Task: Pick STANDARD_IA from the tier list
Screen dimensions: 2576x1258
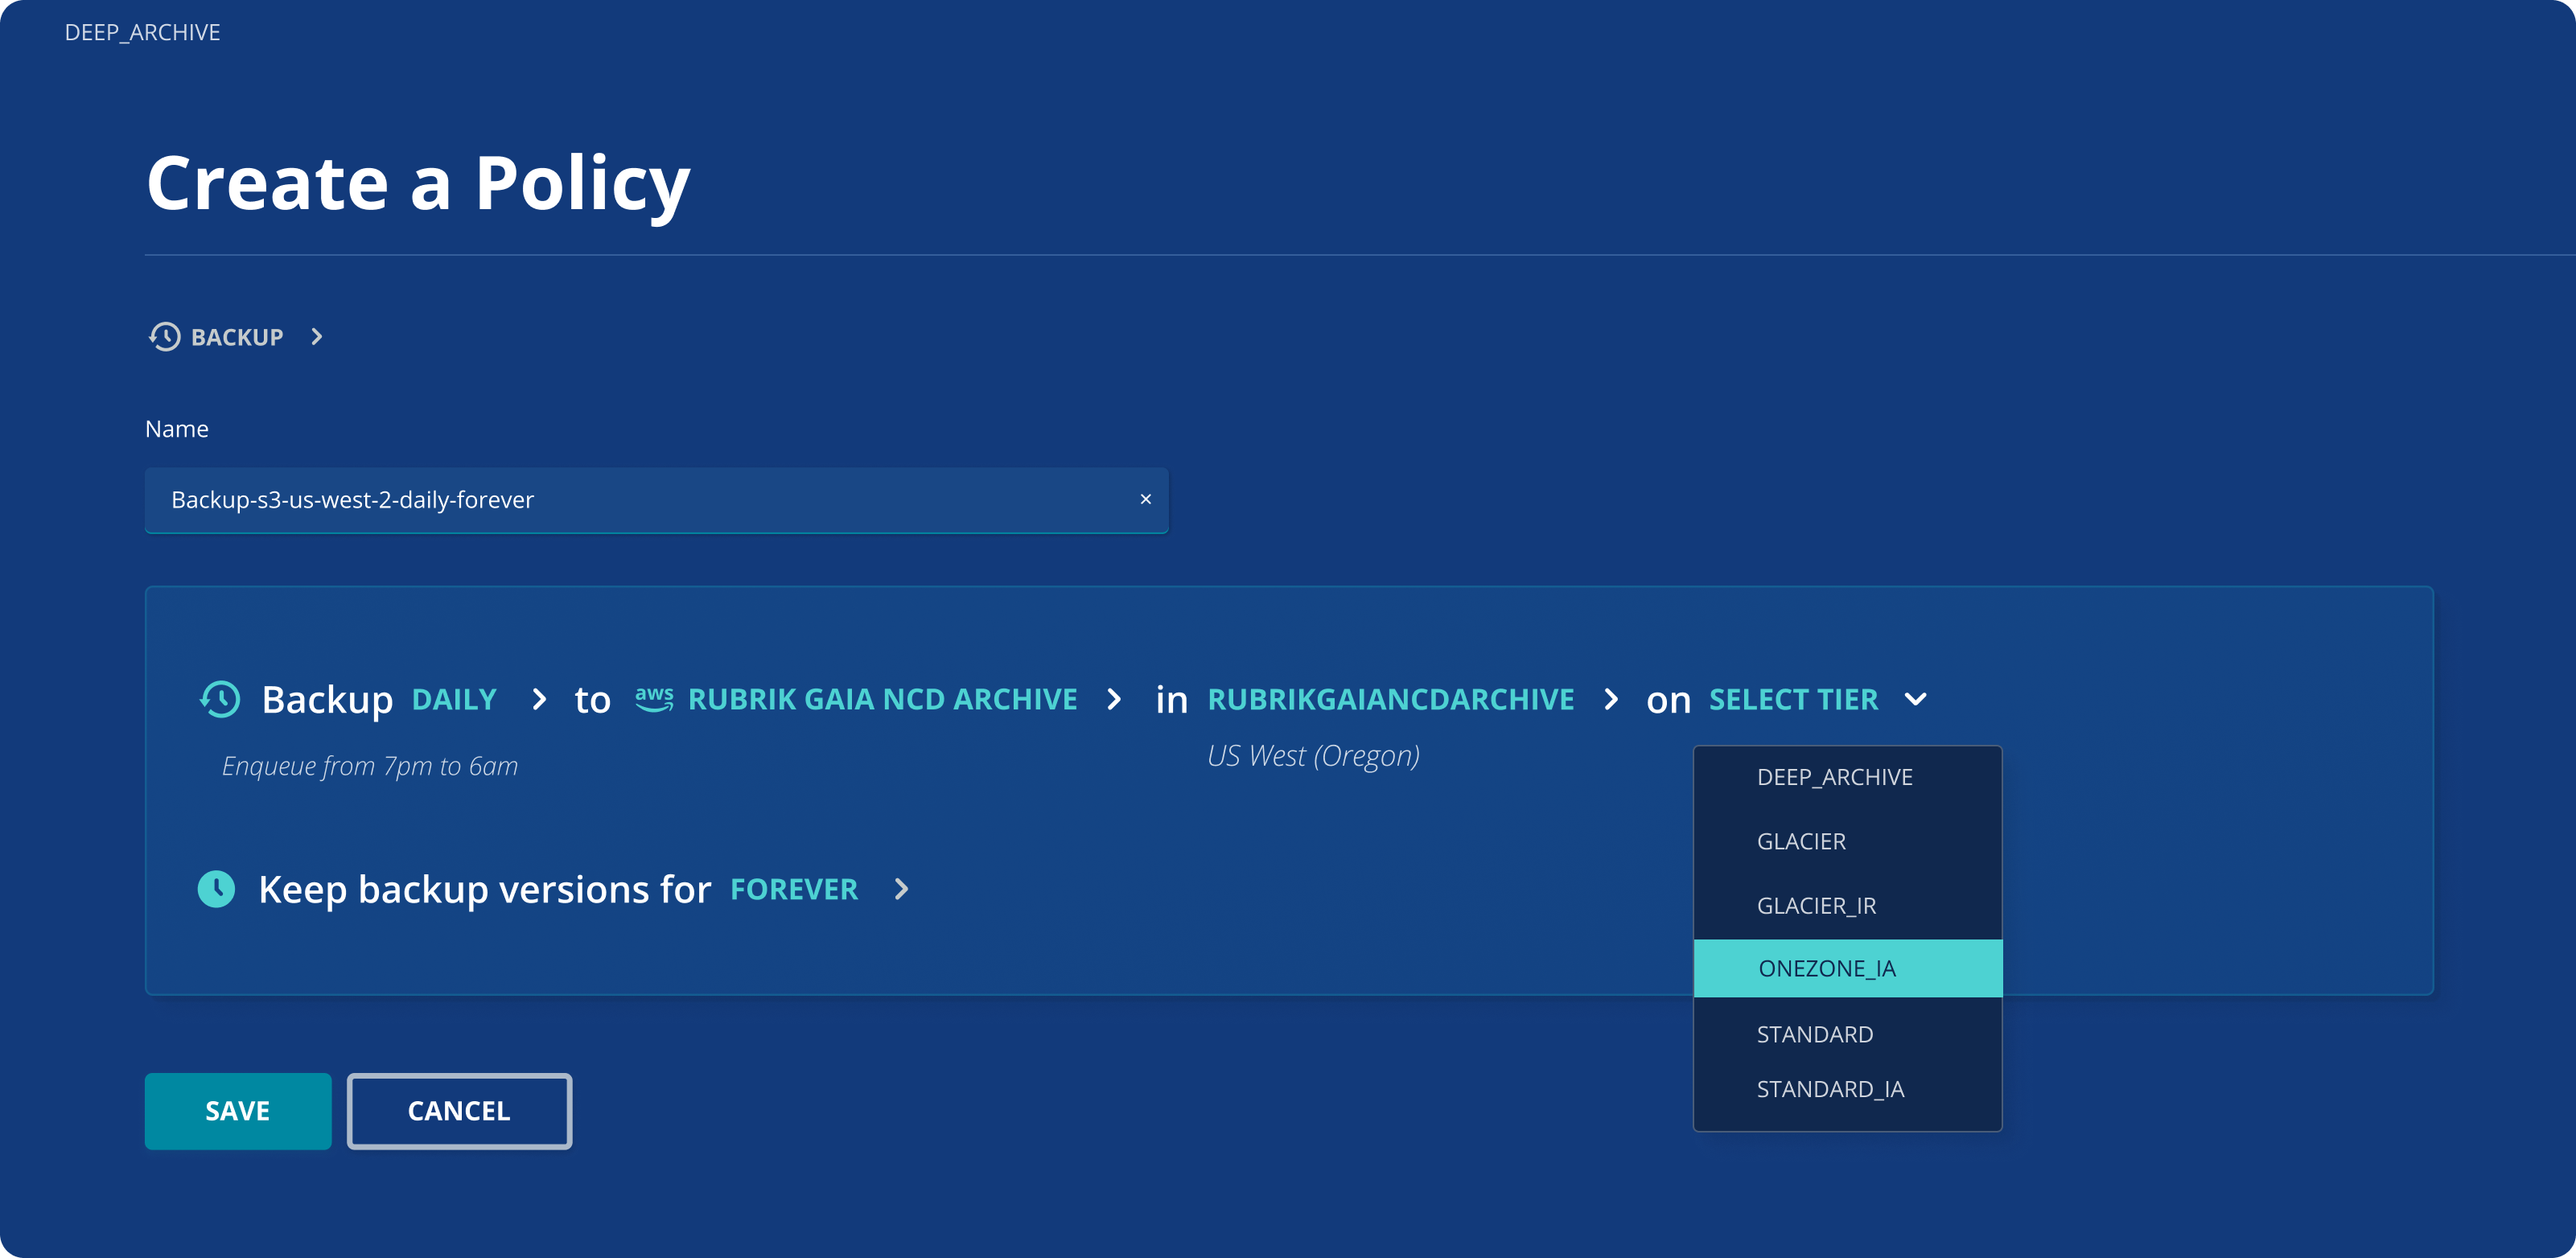Action: point(1847,1089)
